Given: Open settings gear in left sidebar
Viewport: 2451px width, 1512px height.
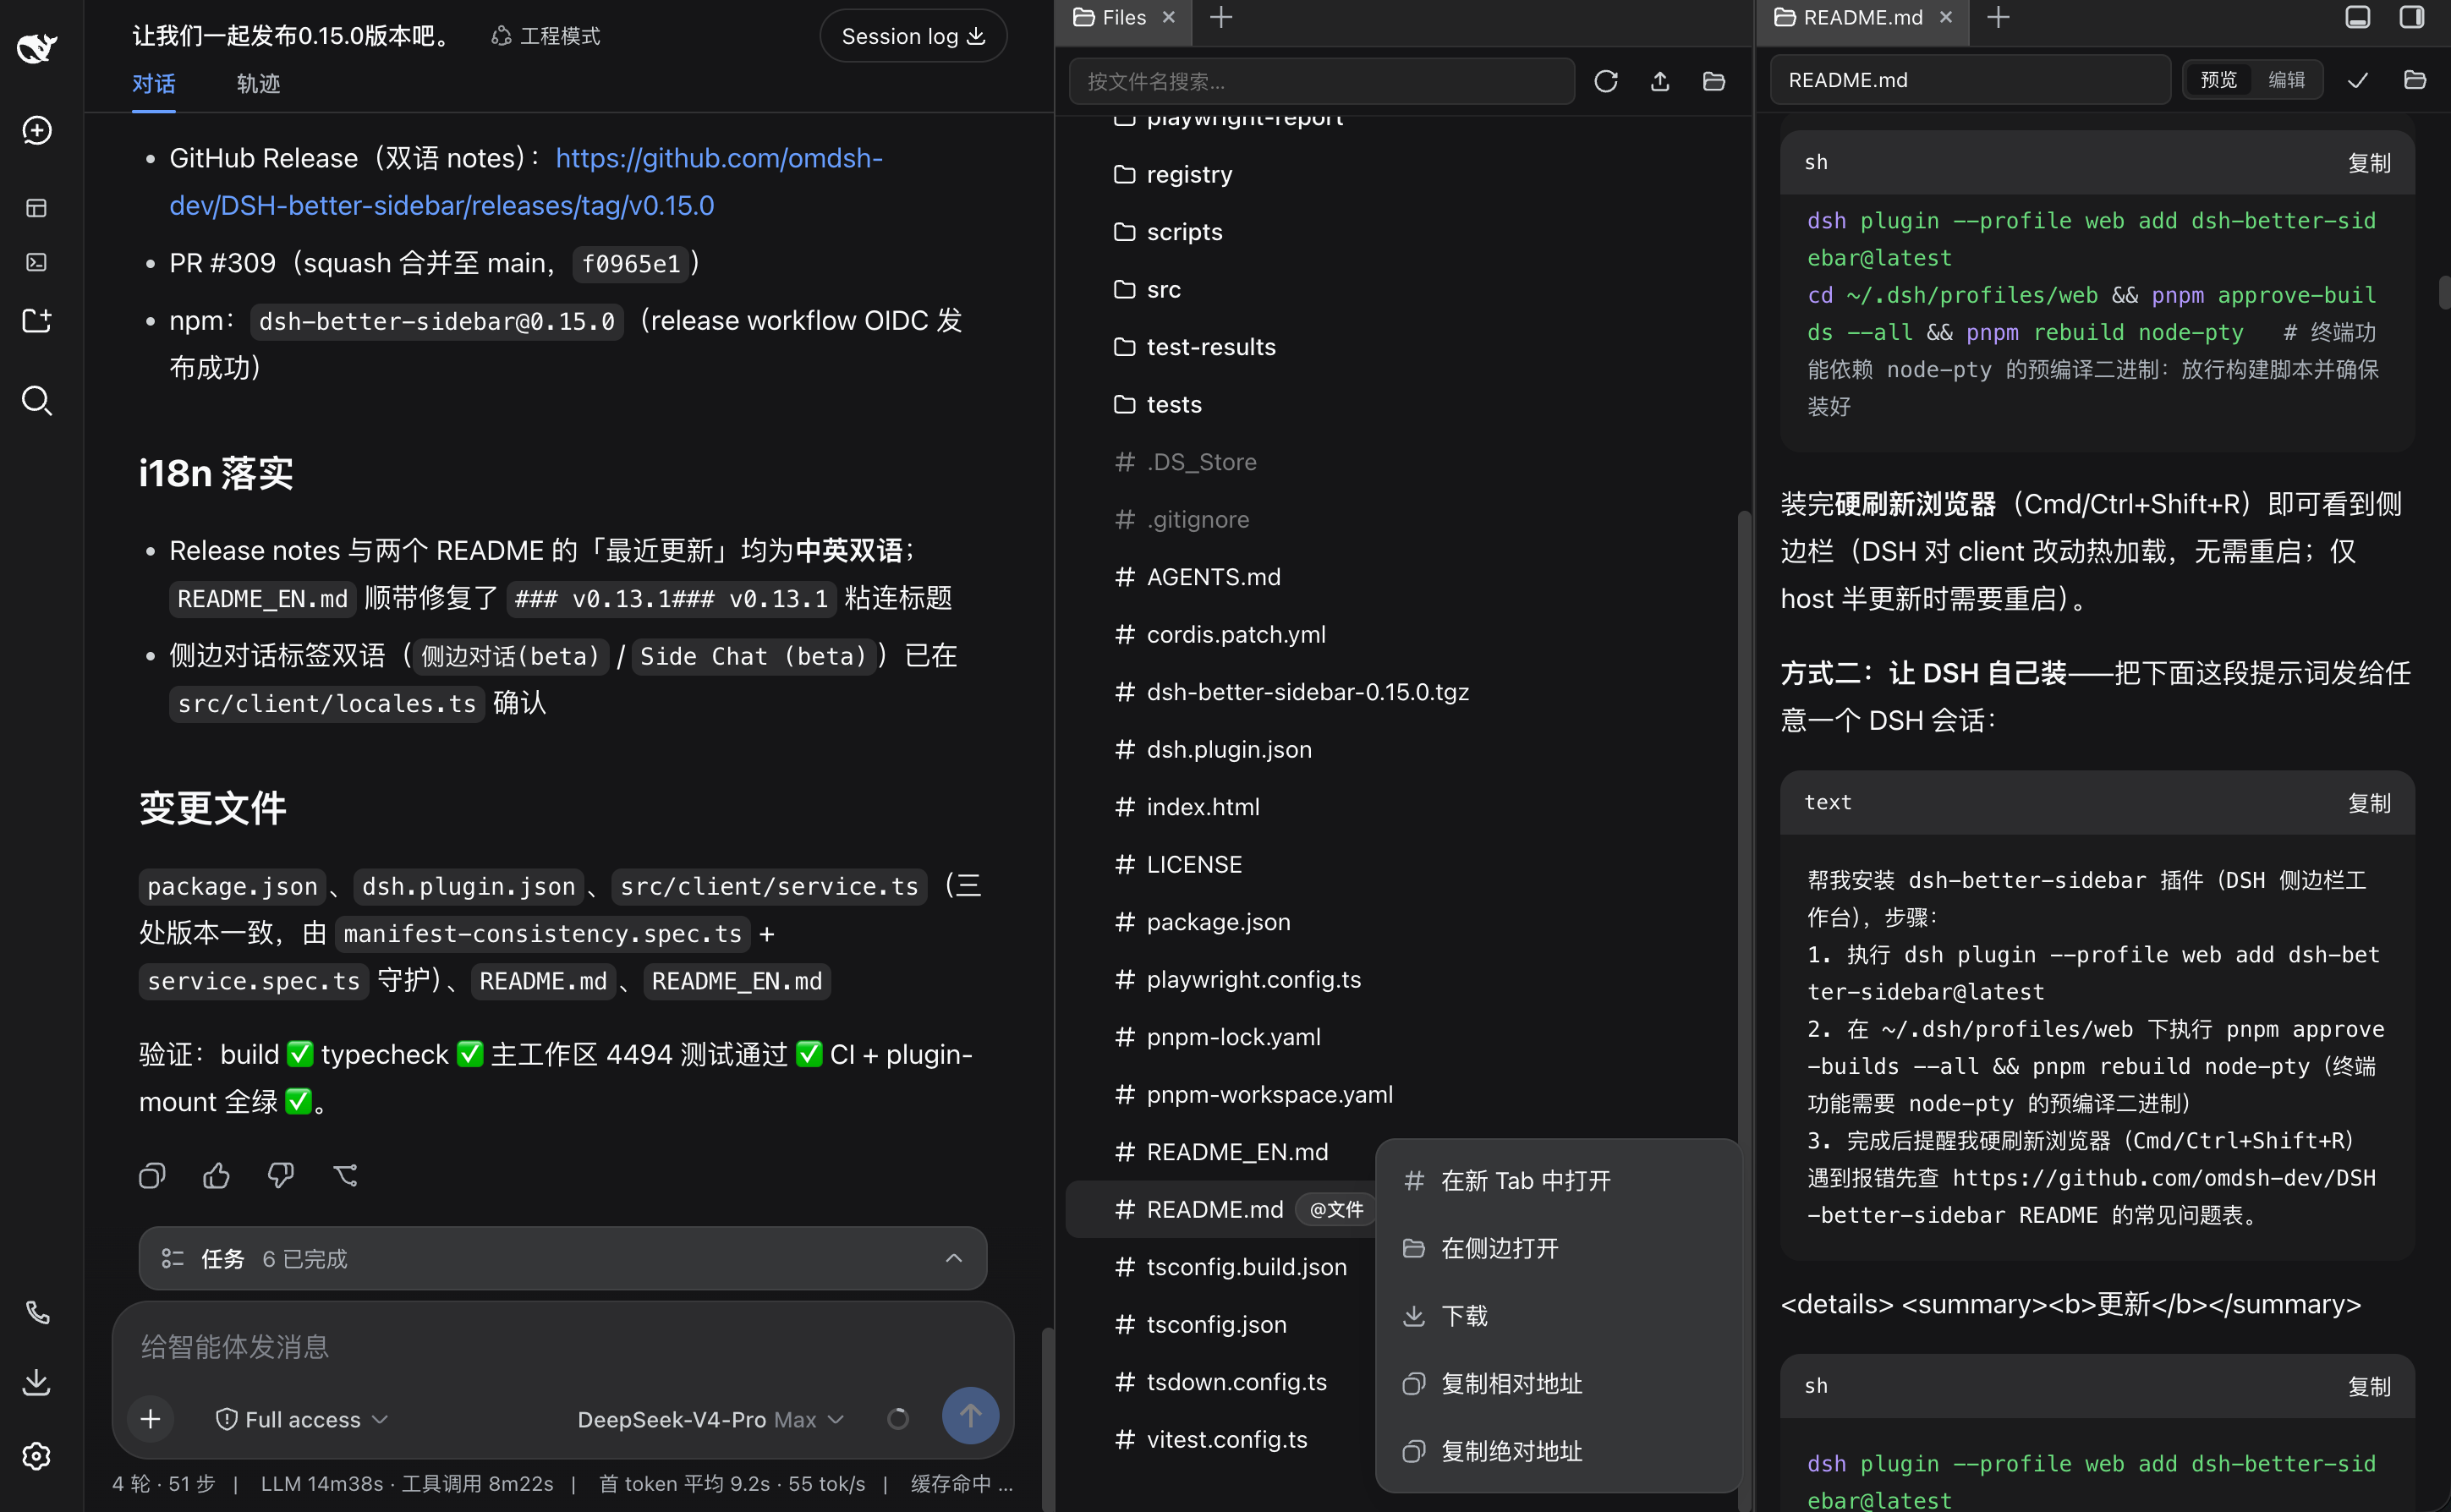Looking at the screenshot, I should pos(37,1456).
